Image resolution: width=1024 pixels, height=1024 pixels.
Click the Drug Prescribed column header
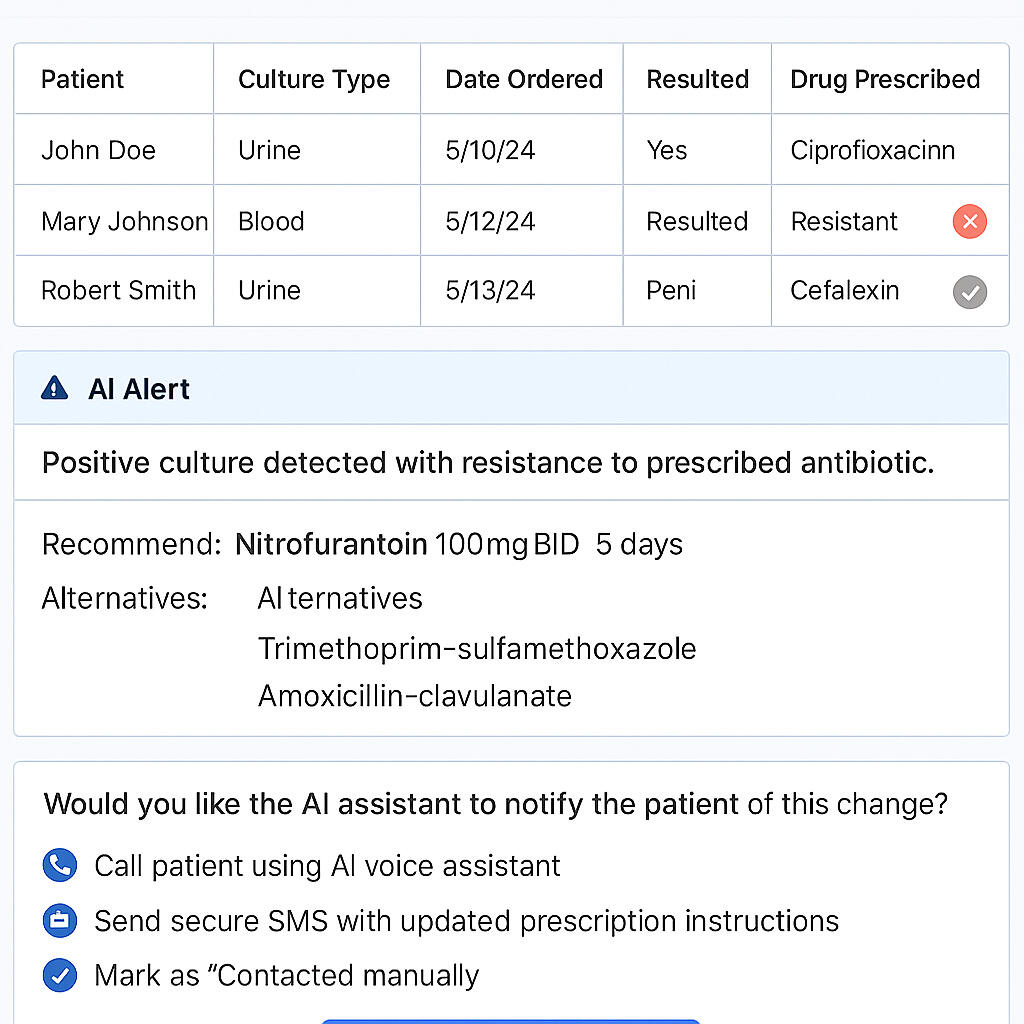tap(885, 79)
